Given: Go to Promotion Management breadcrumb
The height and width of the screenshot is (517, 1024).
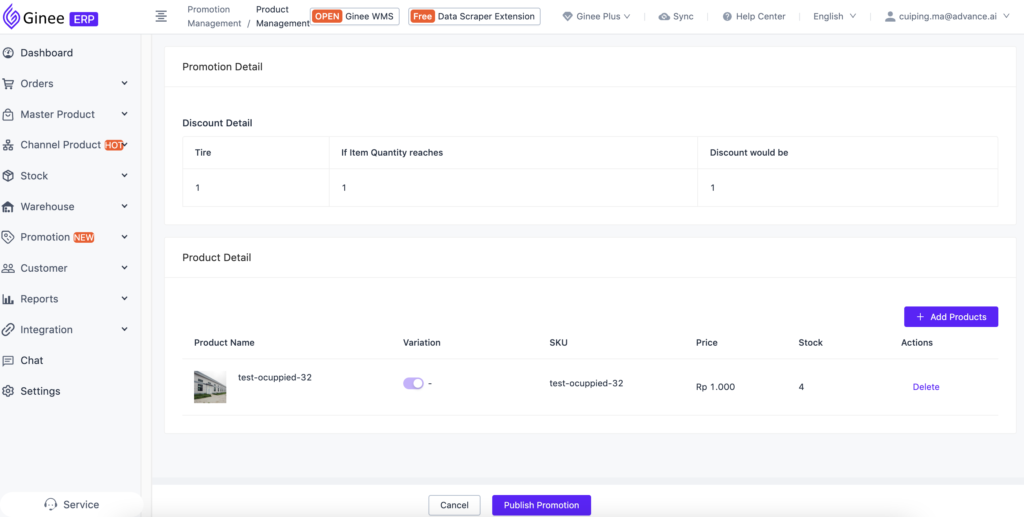Looking at the screenshot, I should (x=214, y=16).
